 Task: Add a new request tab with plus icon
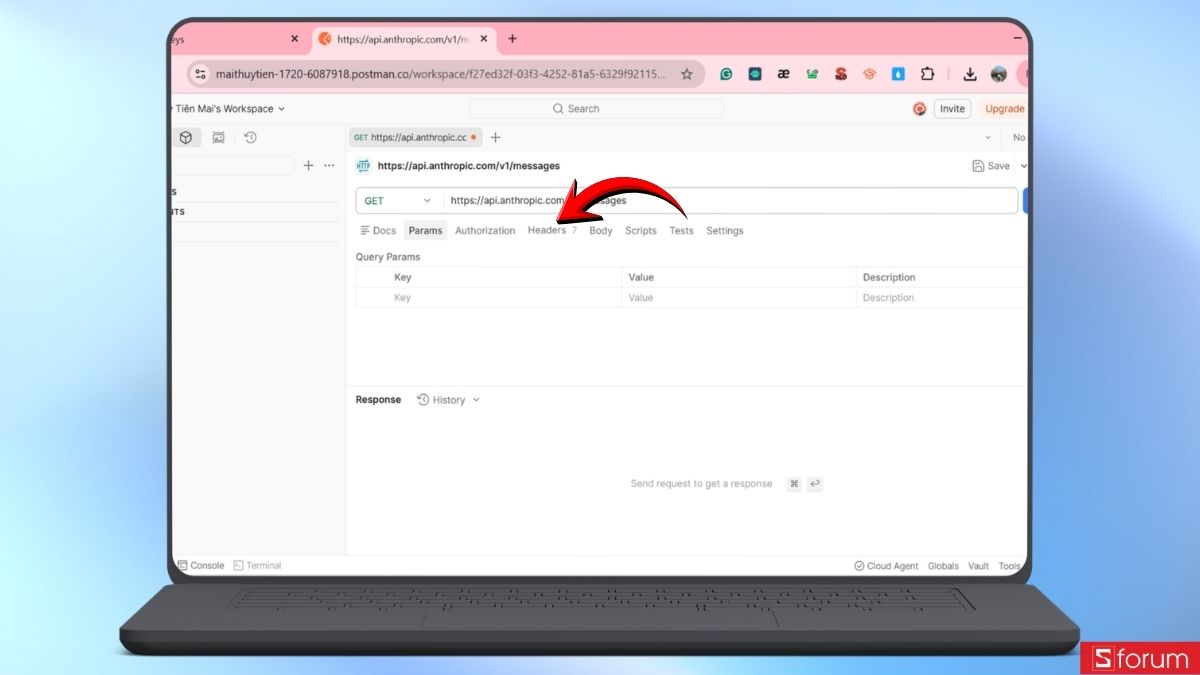[495, 137]
